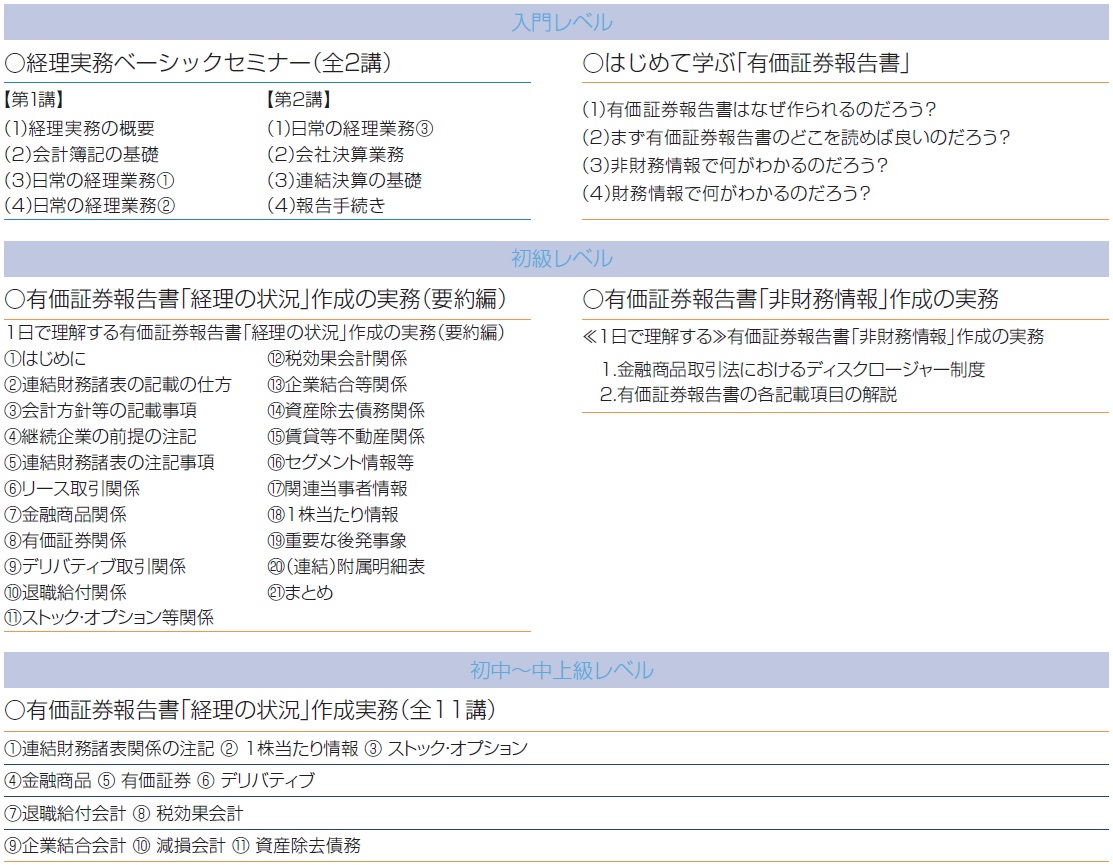This screenshot has height=865, width=1113.
Task: Select ㉑まとめ
Action: [x=300, y=593]
